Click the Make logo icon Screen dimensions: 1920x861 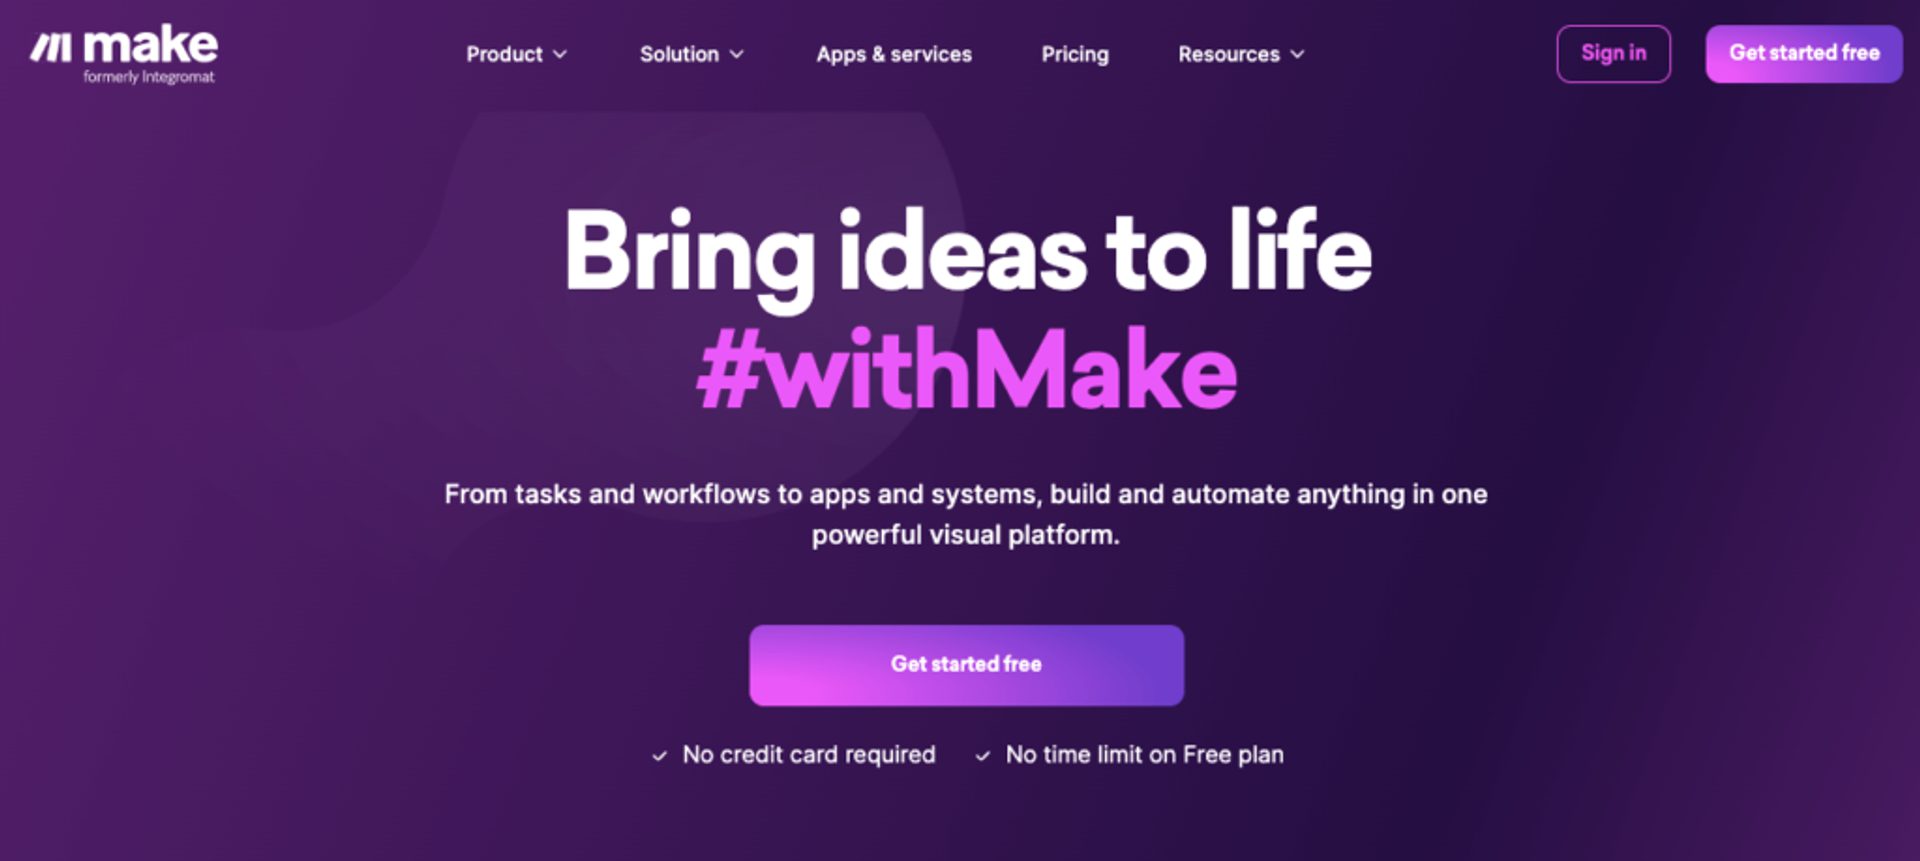pos(51,47)
